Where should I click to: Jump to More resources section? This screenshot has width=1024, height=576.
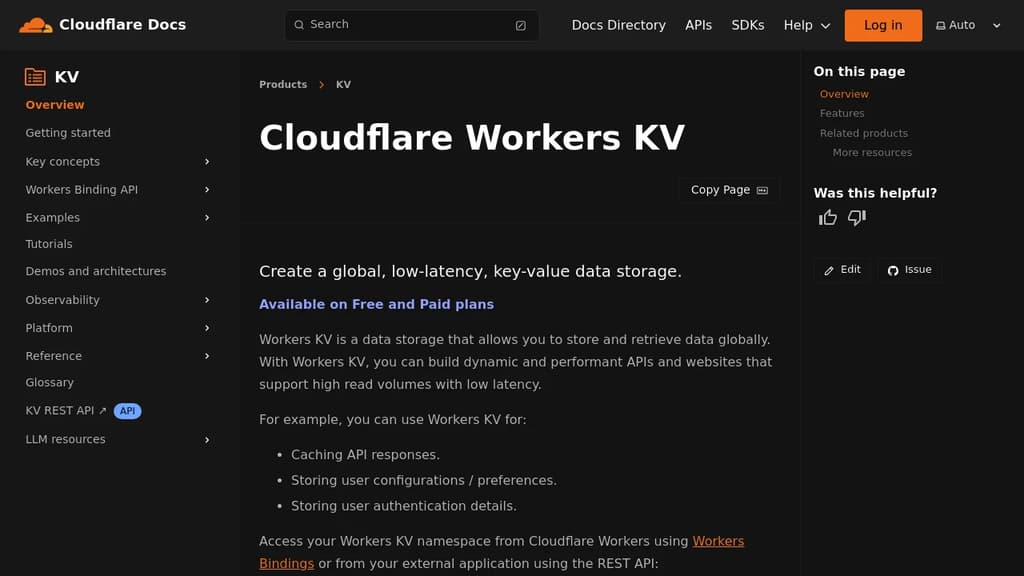tap(872, 152)
